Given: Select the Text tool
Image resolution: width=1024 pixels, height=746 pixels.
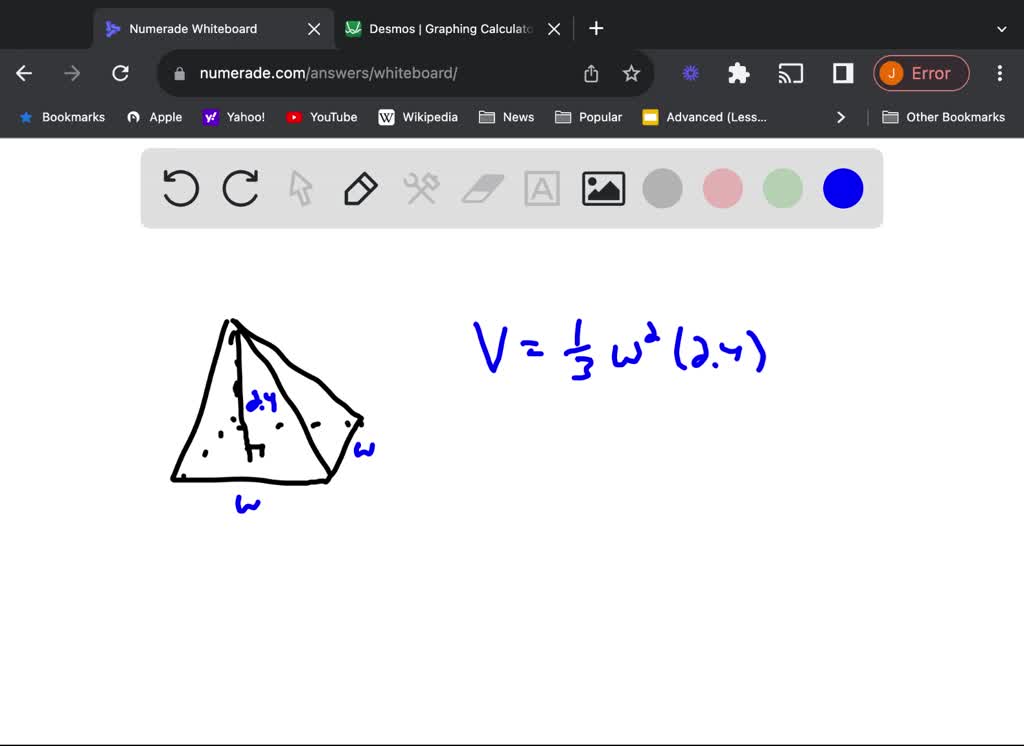Looking at the screenshot, I should (x=542, y=188).
